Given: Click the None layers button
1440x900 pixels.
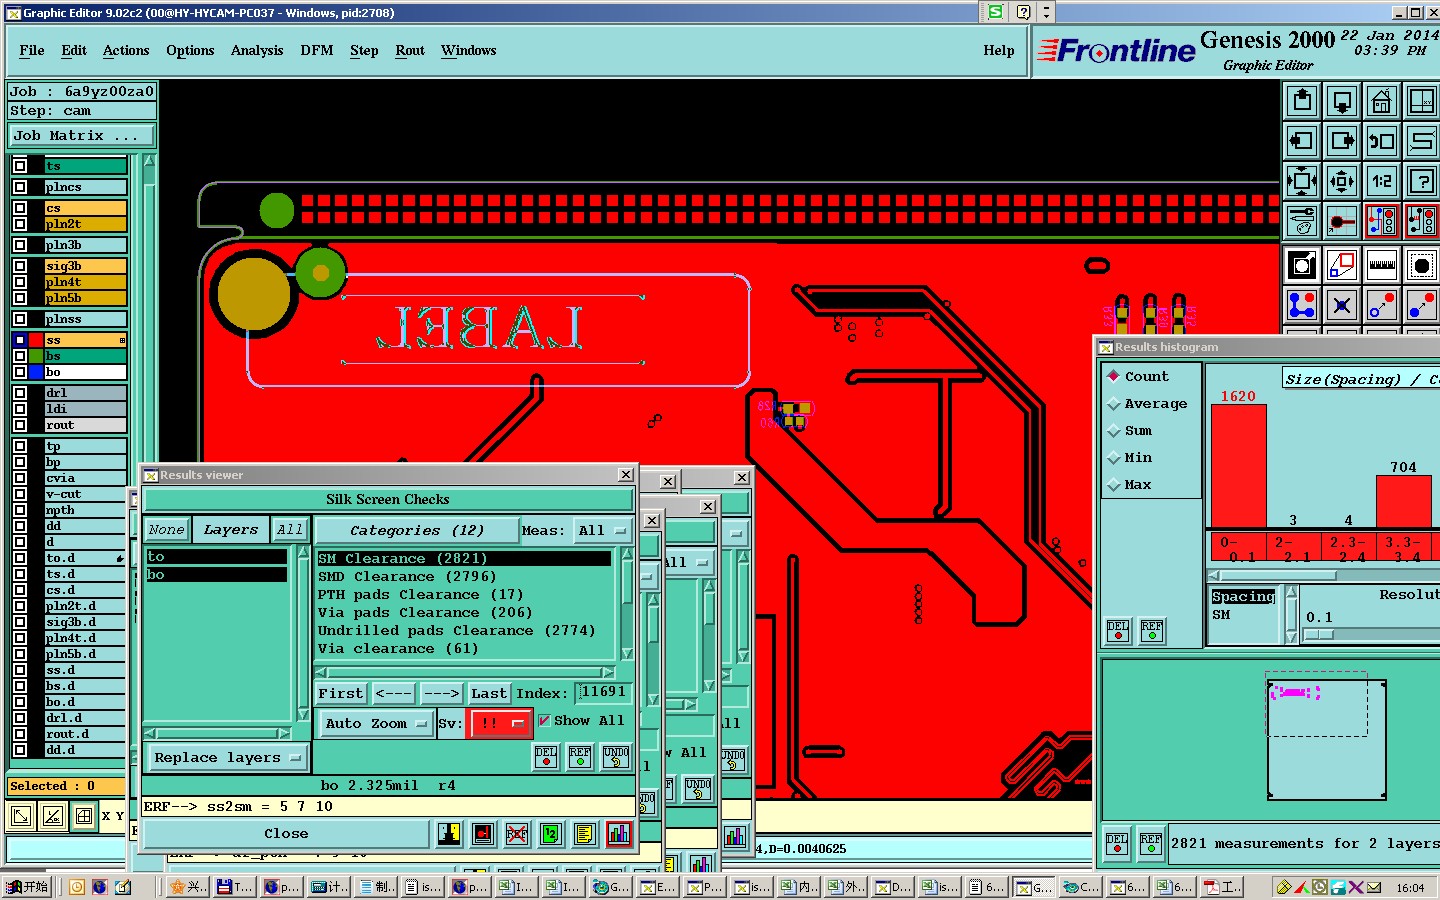Looking at the screenshot, I should click(166, 530).
